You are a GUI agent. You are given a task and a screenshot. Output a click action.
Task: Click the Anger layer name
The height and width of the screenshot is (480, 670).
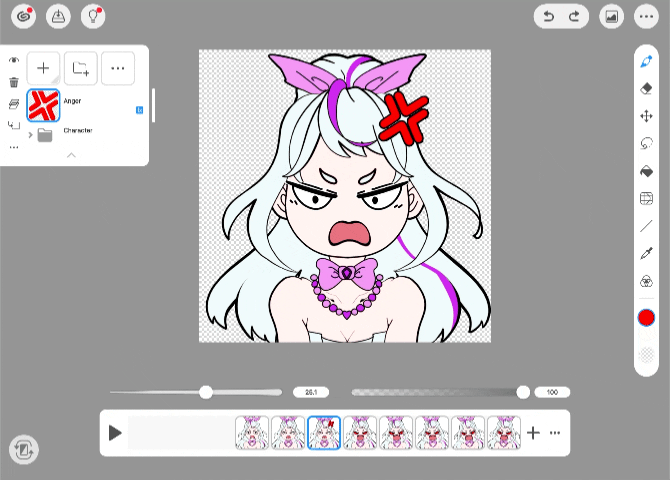[x=72, y=101]
